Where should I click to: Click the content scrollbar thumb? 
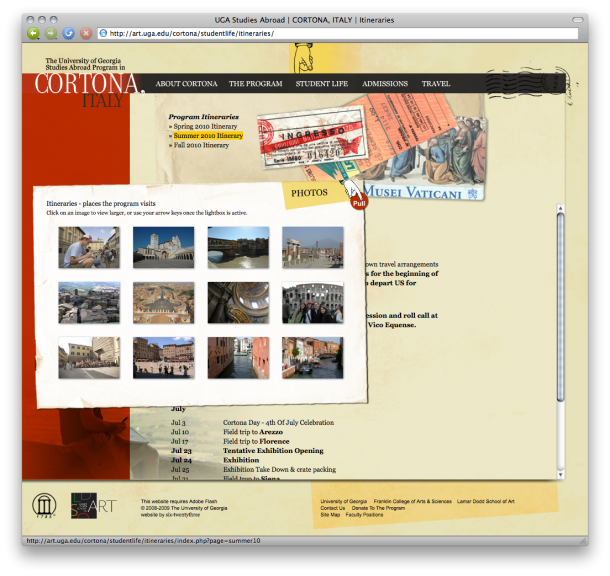click(560, 307)
